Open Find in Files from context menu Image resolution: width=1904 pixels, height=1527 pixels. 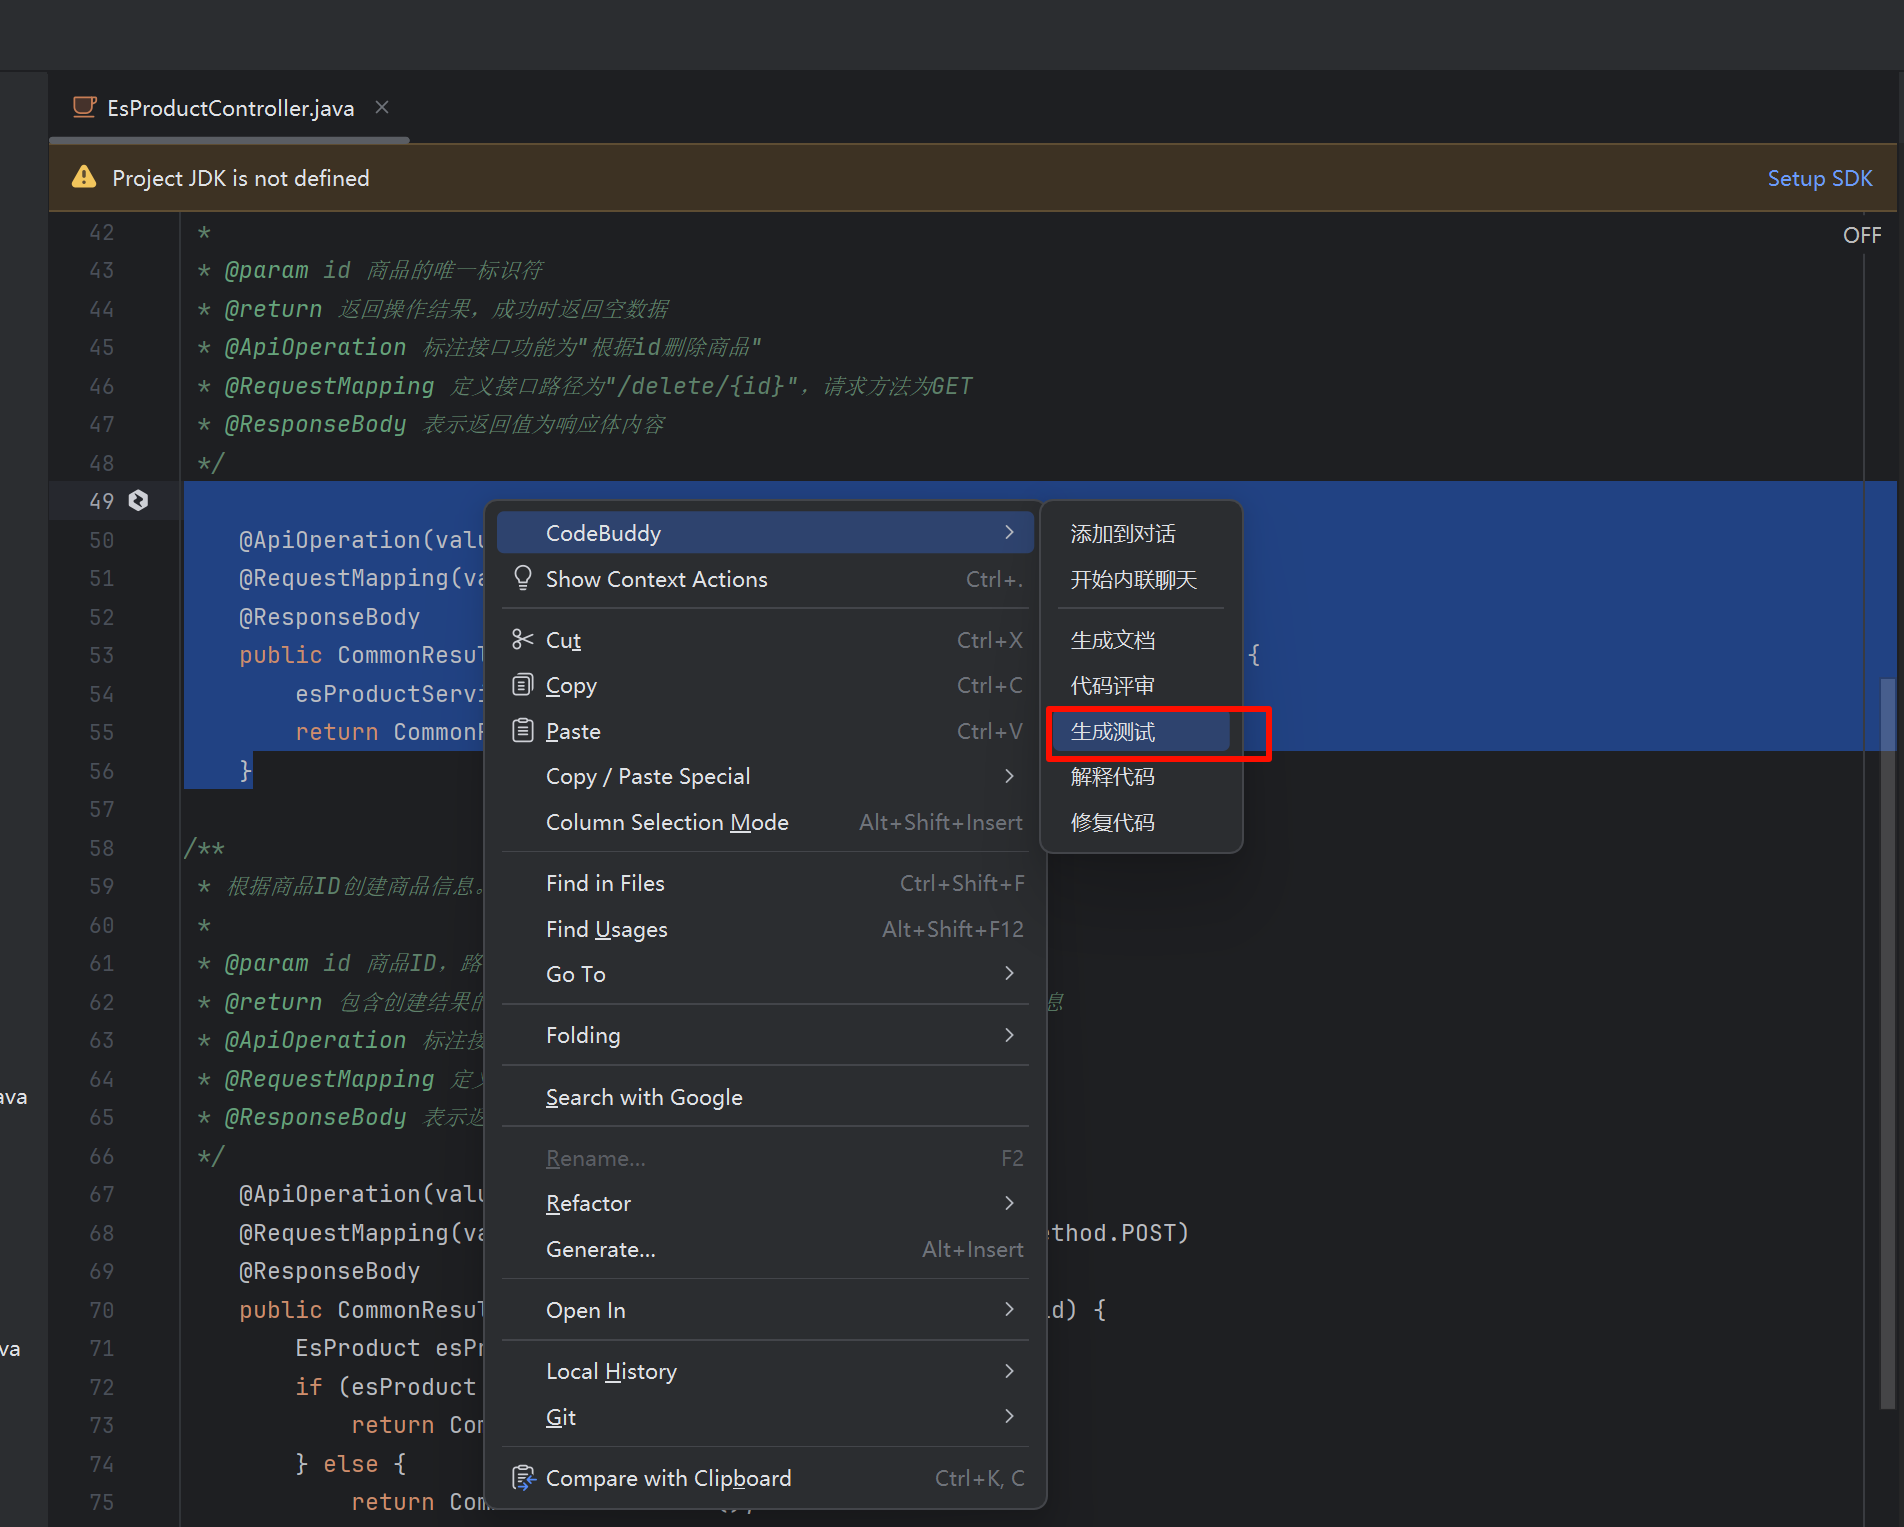click(605, 883)
